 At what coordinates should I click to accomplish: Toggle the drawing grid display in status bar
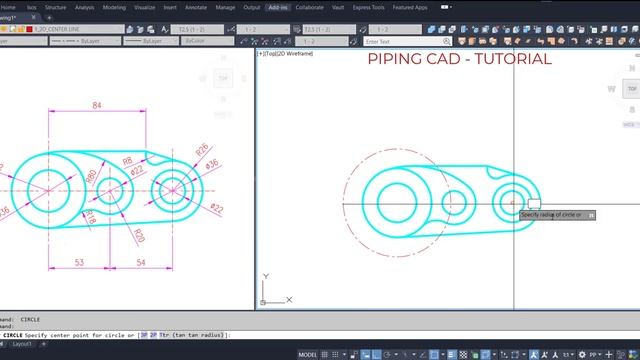click(324, 355)
